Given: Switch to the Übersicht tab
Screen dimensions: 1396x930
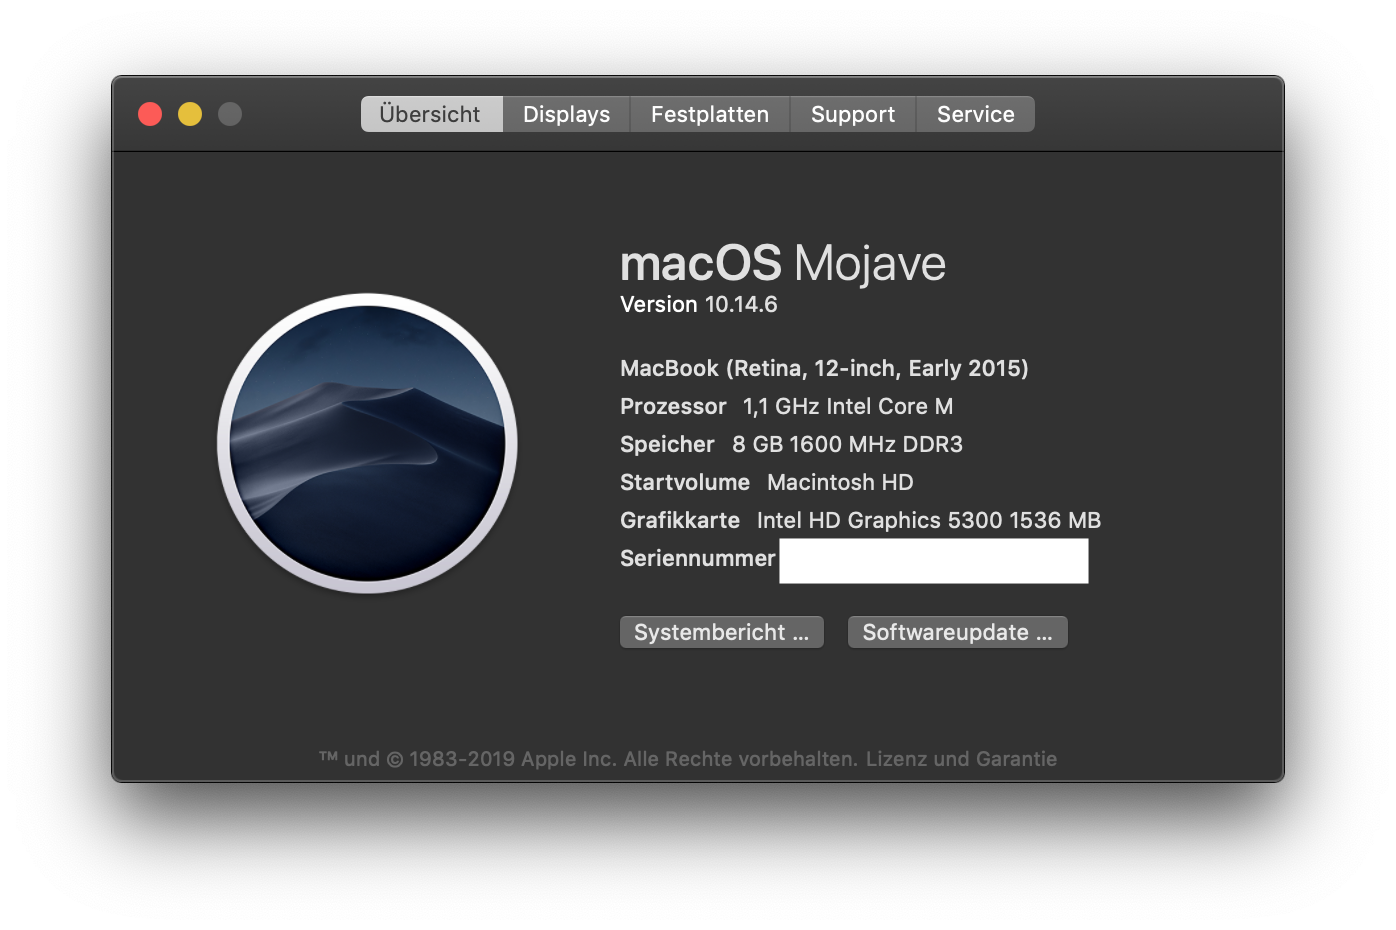Looking at the screenshot, I should 431,114.
